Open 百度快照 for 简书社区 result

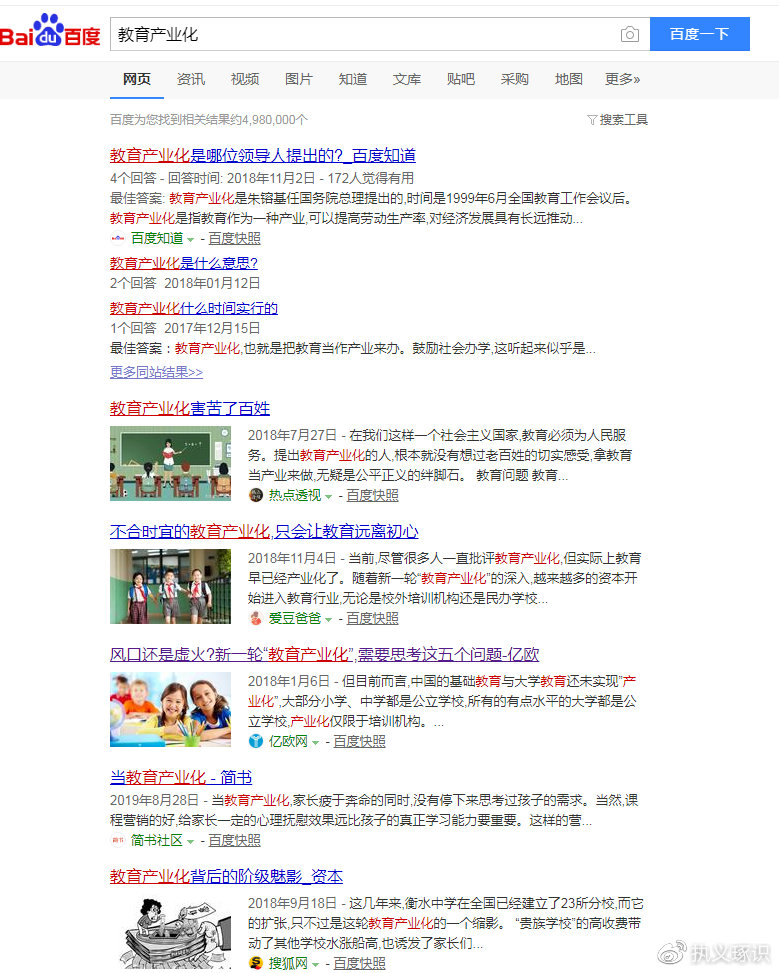click(235, 840)
